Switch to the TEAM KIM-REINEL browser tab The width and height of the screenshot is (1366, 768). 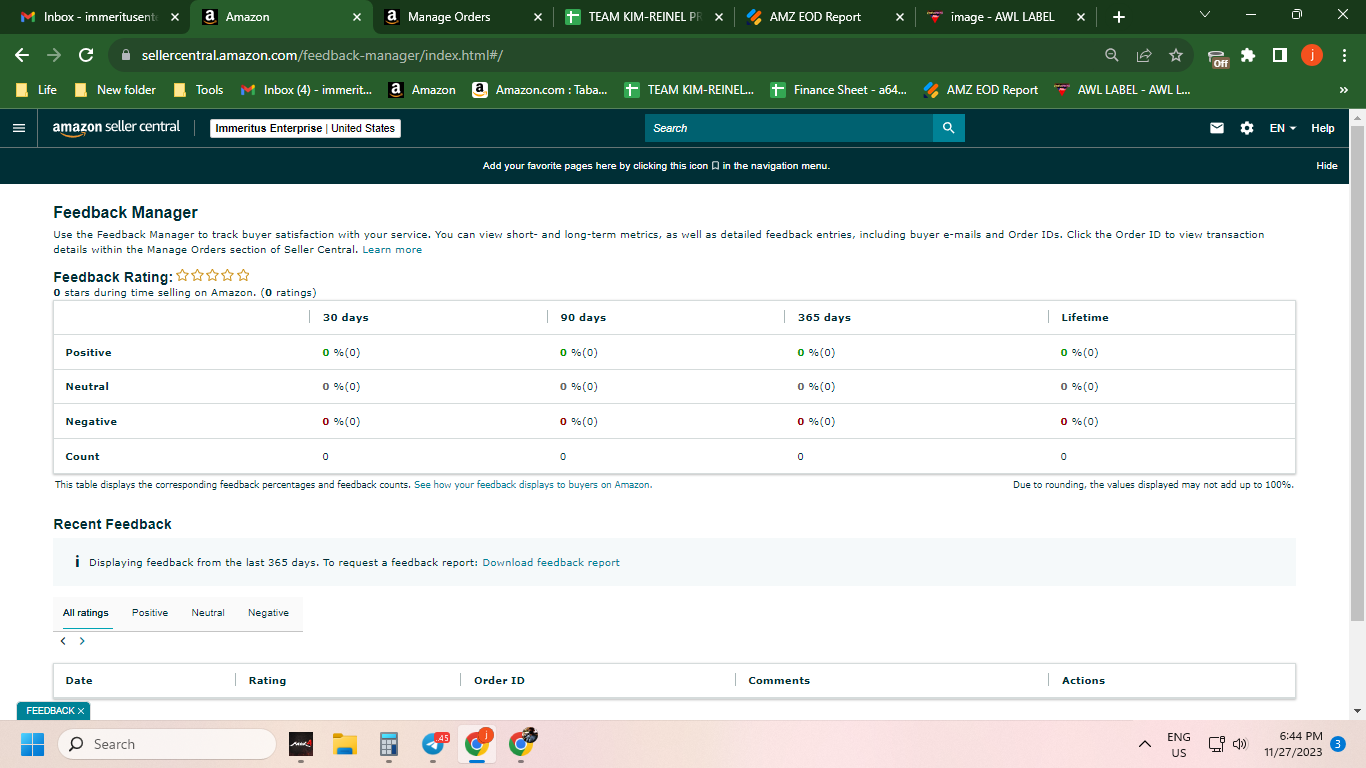644,17
